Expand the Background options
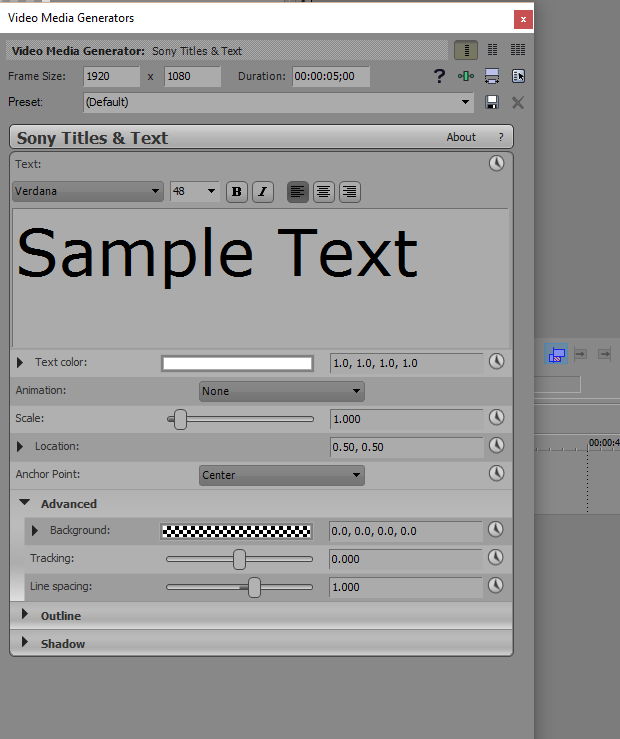The height and width of the screenshot is (739, 620). [34, 531]
